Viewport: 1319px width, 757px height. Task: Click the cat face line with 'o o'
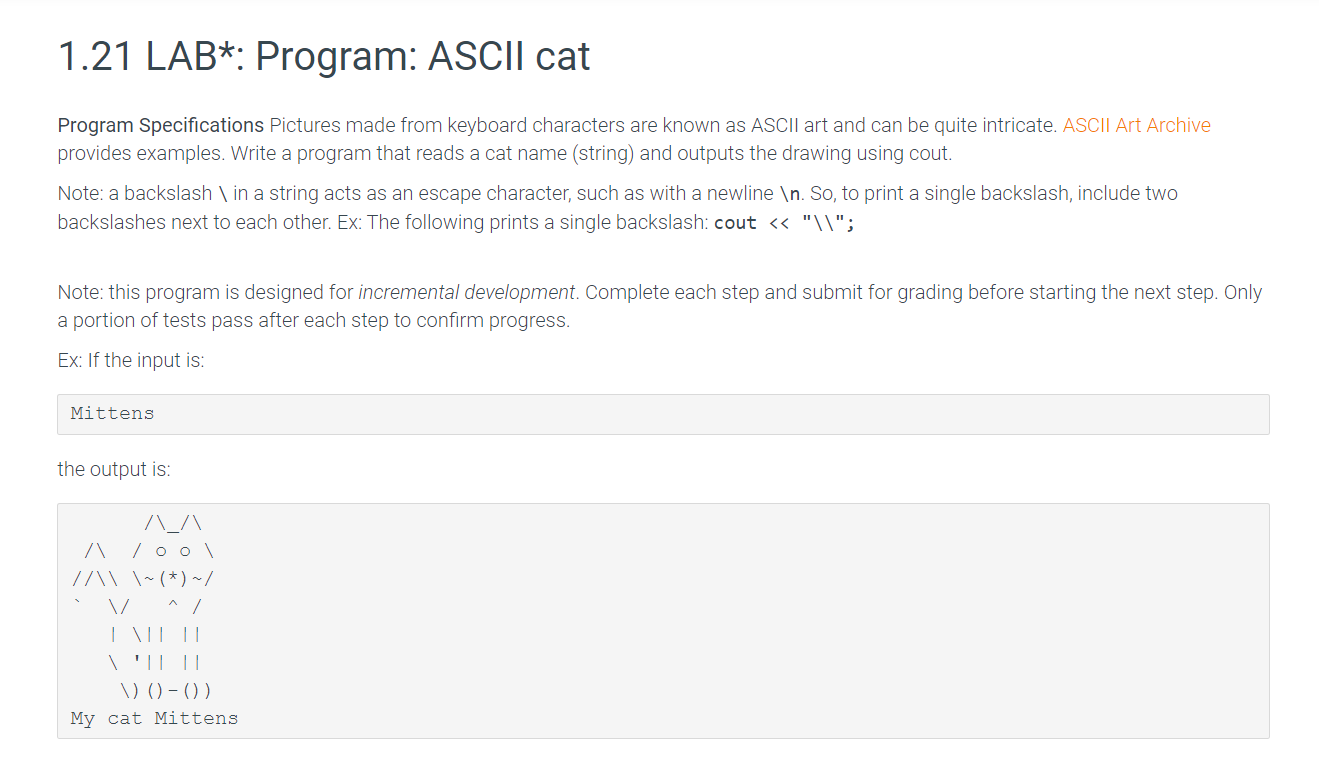(x=150, y=550)
